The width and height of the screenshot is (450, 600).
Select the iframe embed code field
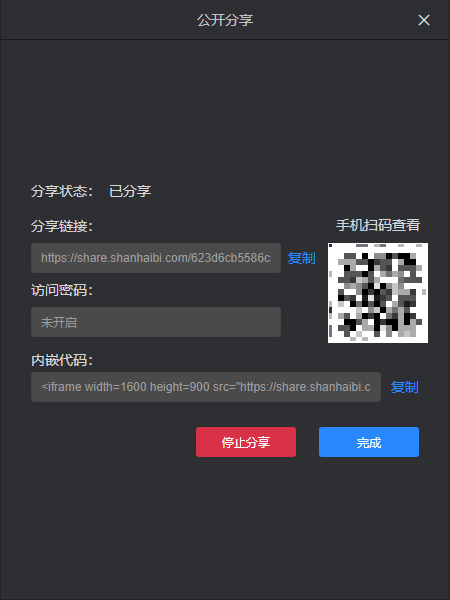206,387
